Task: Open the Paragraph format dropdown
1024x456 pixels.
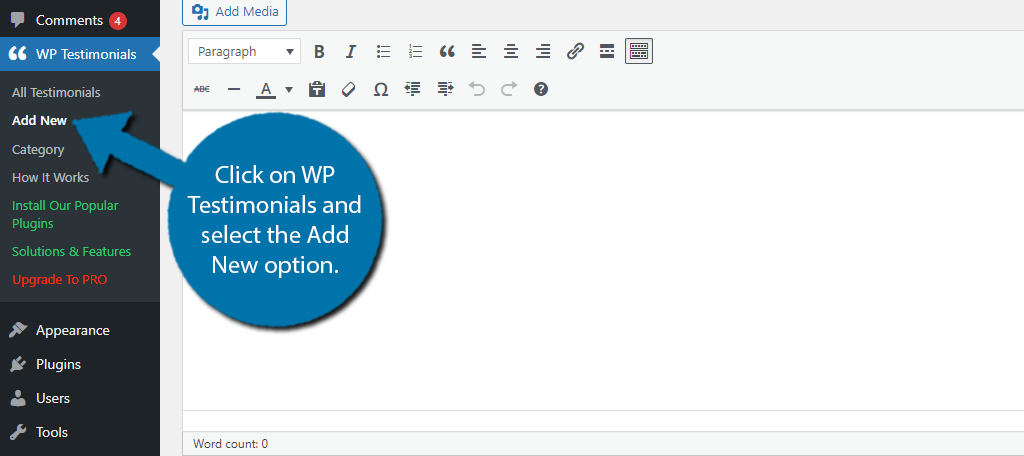Action: [x=244, y=52]
